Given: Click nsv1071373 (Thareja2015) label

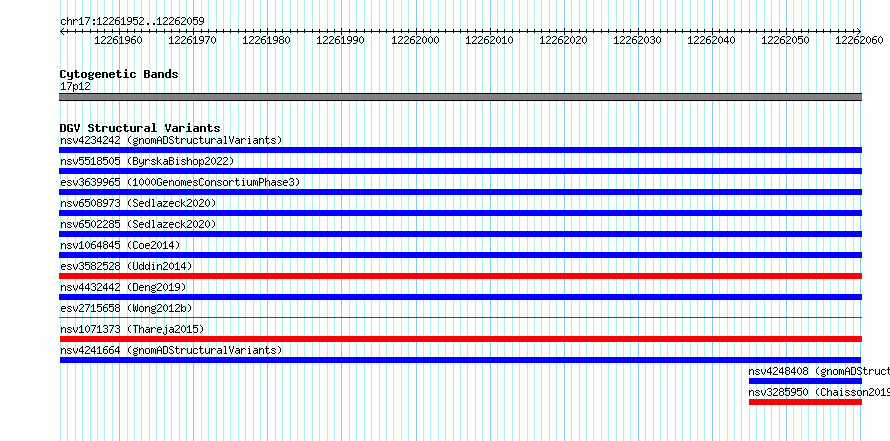Looking at the screenshot, I should [x=132, y=329].
